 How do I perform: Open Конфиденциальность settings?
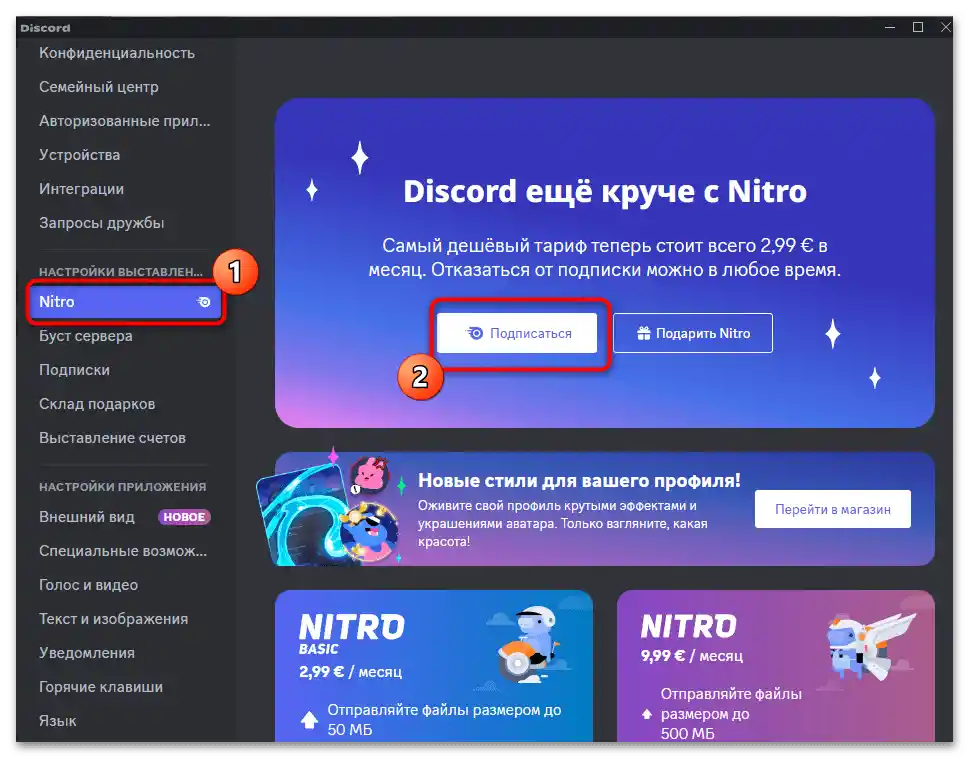[x=117, y=53]
